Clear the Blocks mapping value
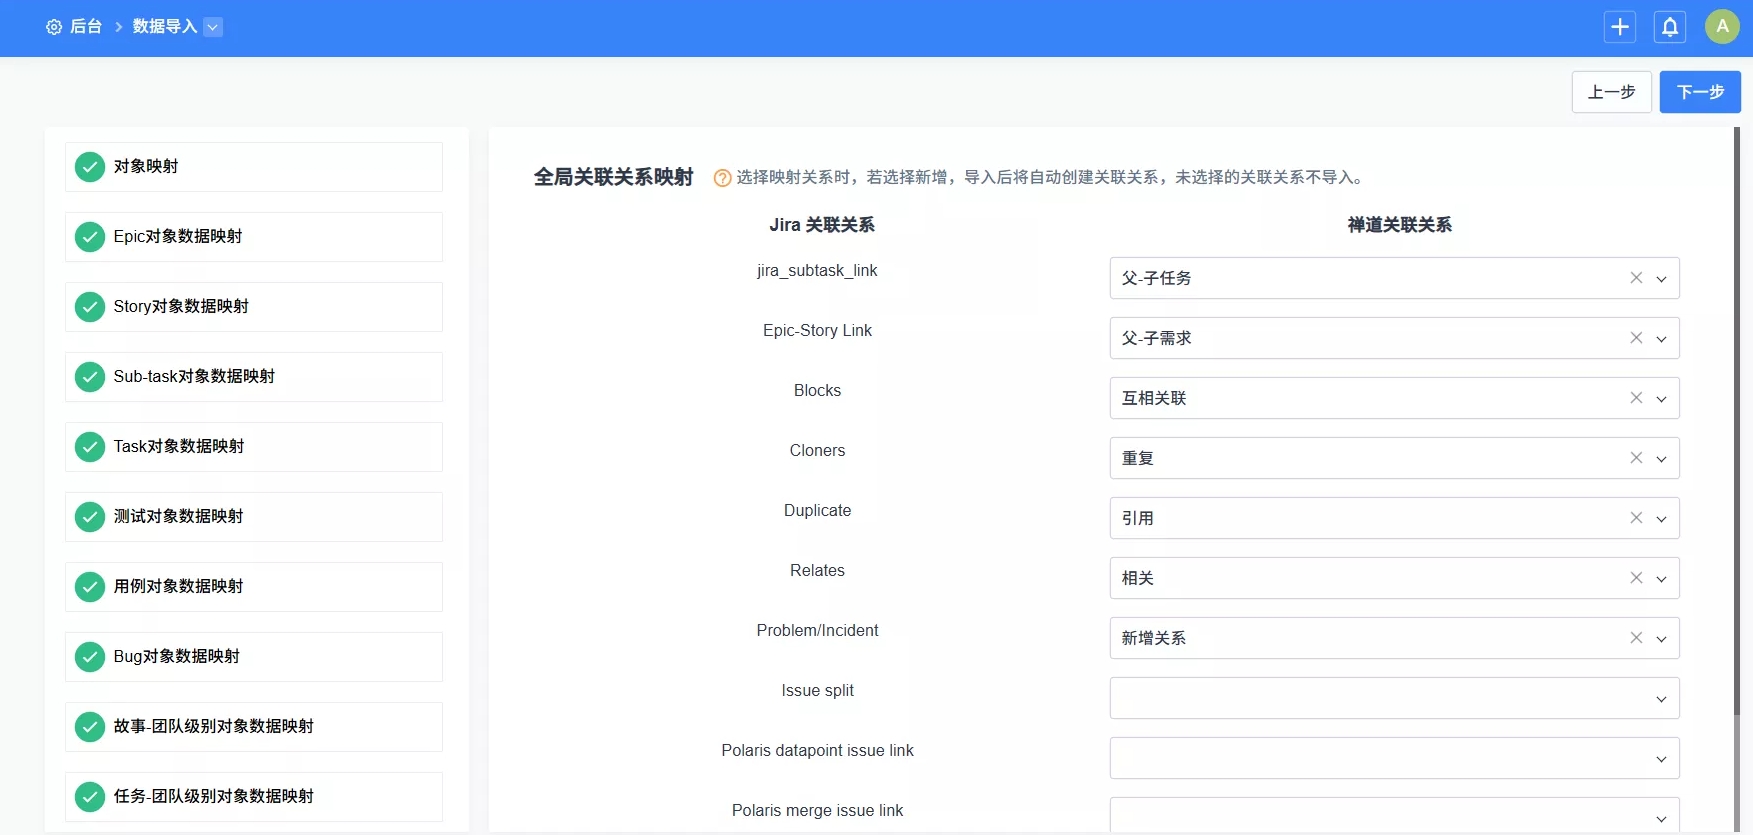 click(x=1636, y=398)
